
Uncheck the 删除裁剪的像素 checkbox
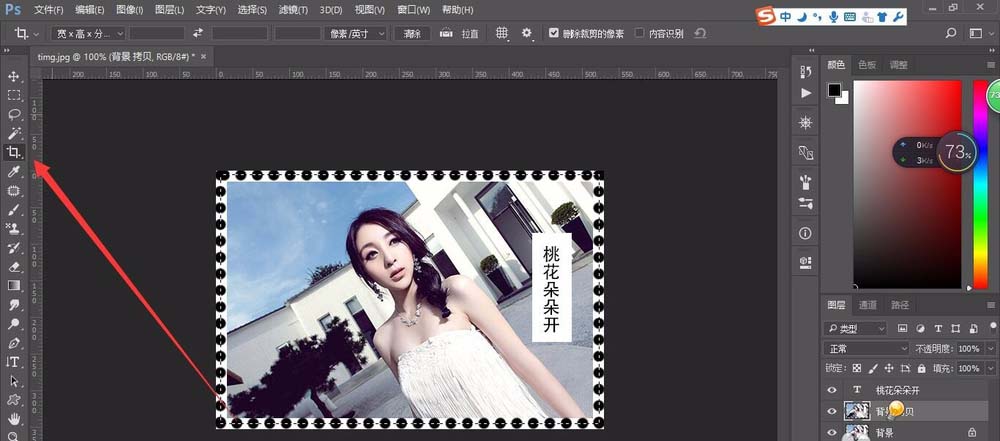click(x=555, y=33)
